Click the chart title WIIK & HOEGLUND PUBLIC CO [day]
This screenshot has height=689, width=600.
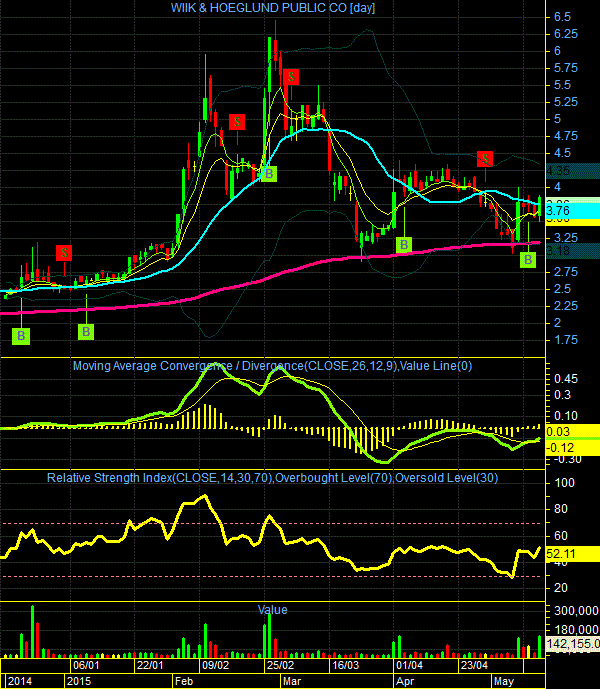pyautogui.click(x=273, y=8)
